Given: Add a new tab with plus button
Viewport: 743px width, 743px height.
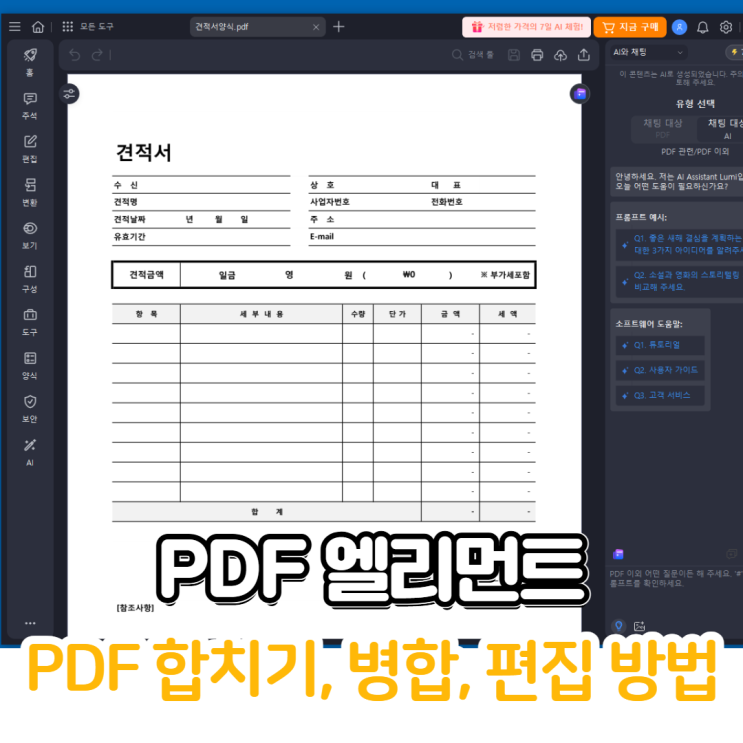Looking at the screenshot, I should (338, 27).
